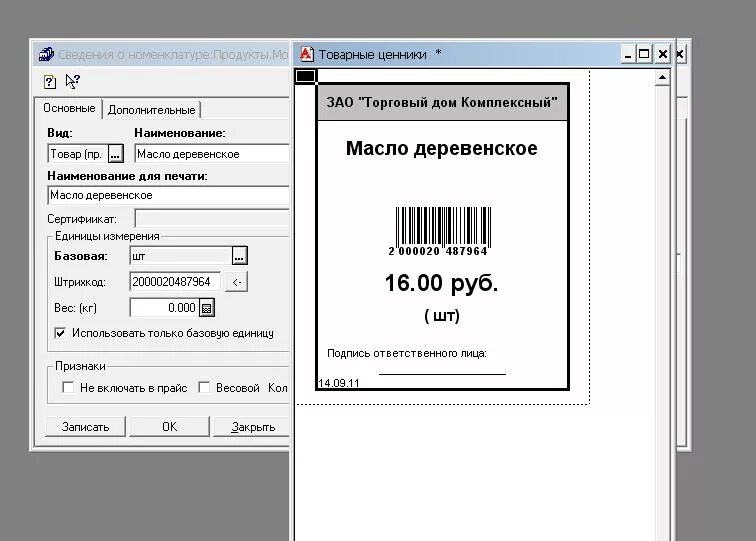Click the Товарные ценники document icon
The width and height of the screenshot is (756, 541).
pos(307,54)
